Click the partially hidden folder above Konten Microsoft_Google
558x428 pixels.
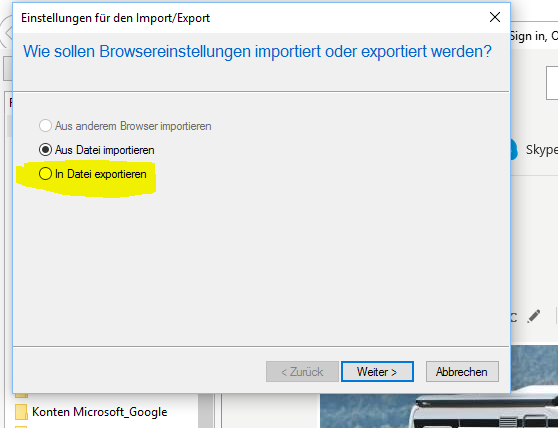tap(21, 395)
